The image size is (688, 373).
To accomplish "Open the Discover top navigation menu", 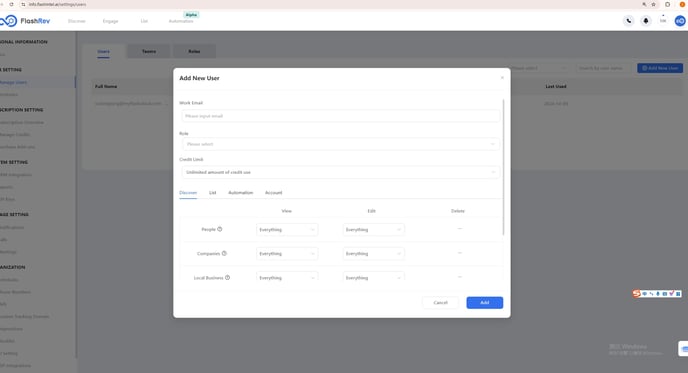I will (77, 21).
